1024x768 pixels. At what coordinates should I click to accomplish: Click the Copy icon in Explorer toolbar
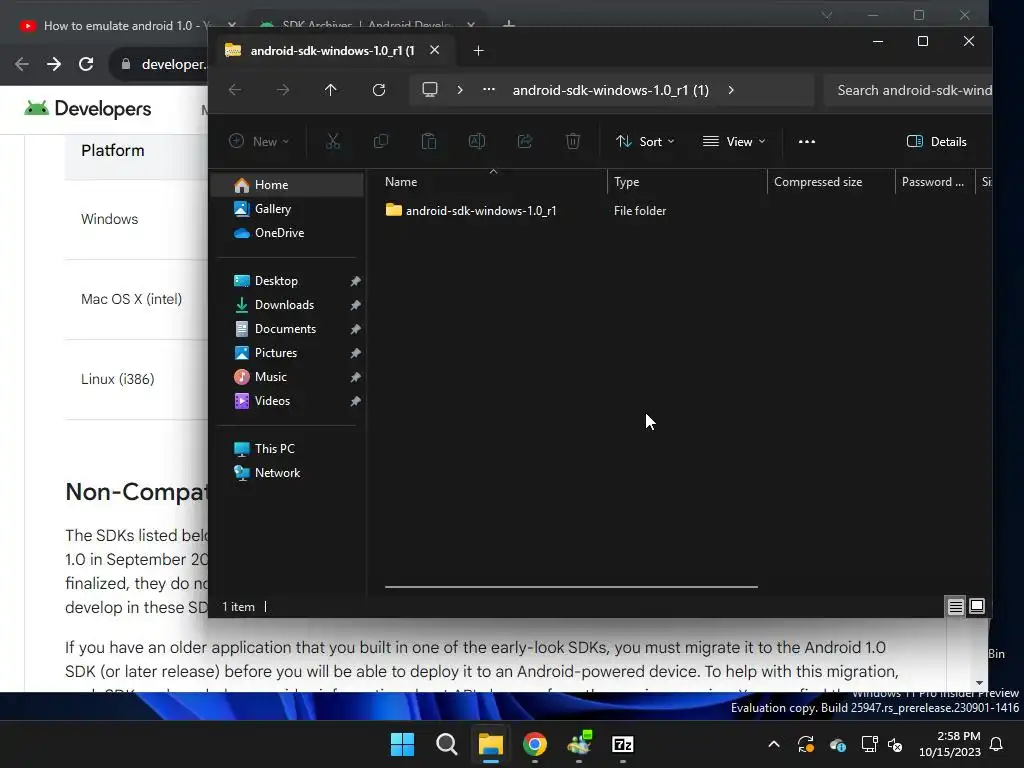(381, 141)
